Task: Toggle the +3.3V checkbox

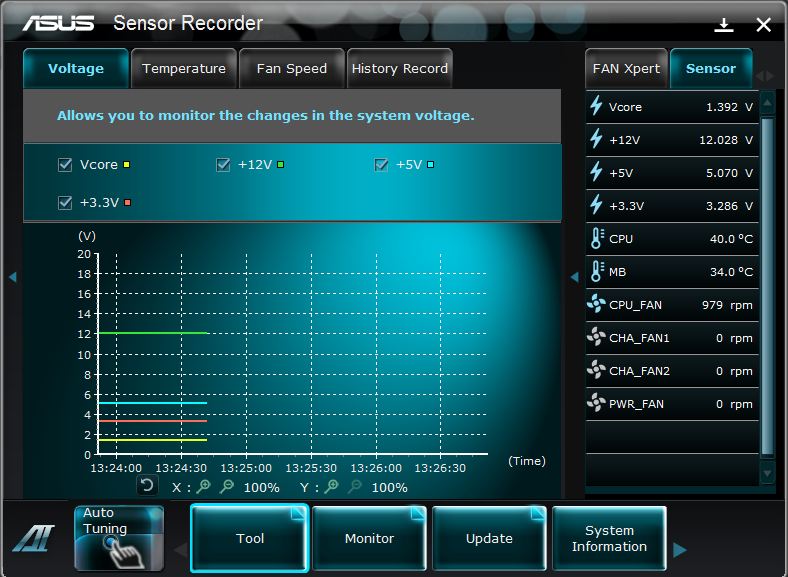Action: point(65,203)
